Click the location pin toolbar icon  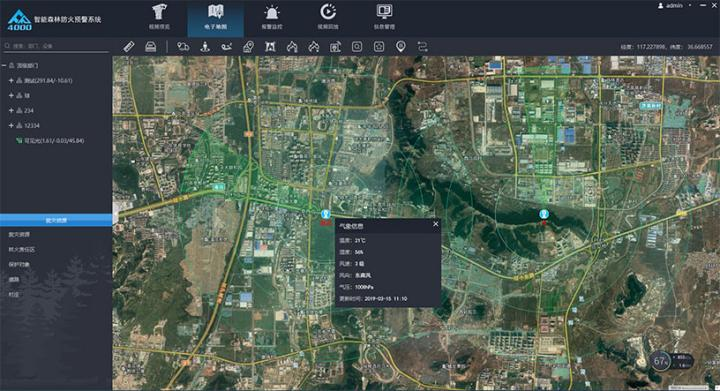tap(400, 46)
